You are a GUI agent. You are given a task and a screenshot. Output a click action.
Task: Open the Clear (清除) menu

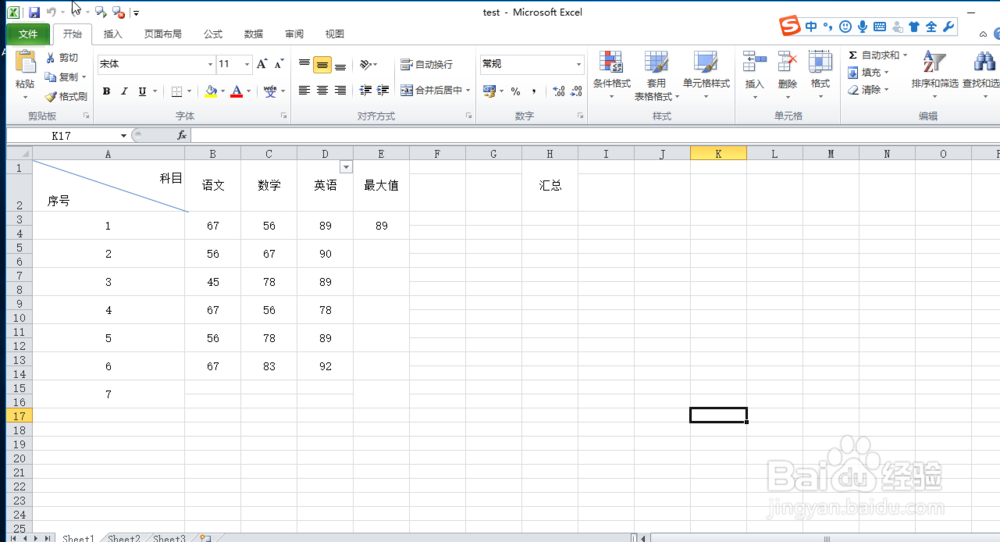pos(868,90)
